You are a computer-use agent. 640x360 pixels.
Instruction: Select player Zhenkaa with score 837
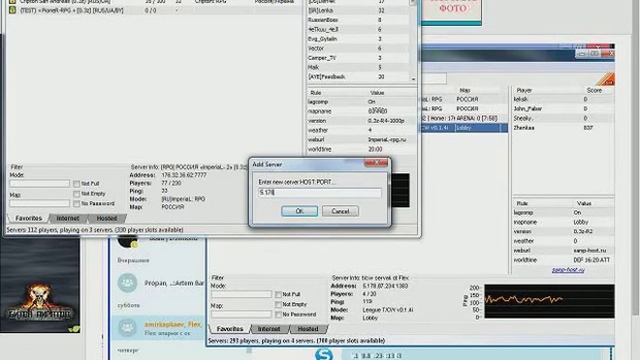[563, 128]
